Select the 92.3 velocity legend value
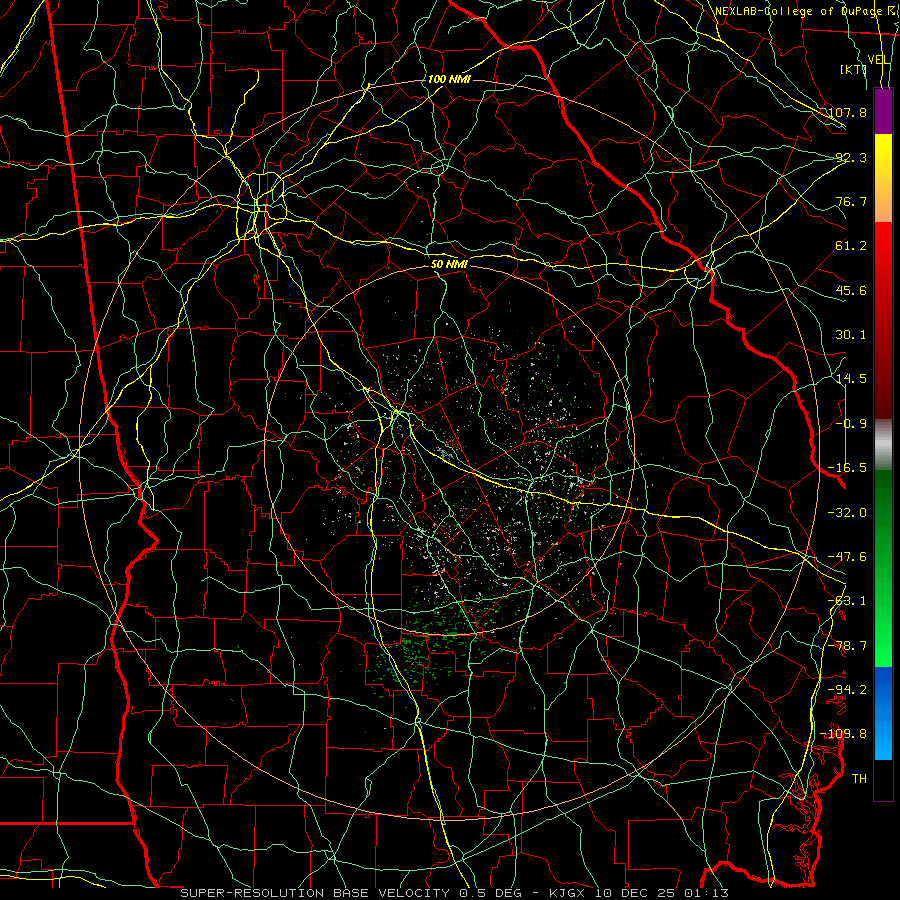This screenshot has height=900, width=900. coord(851,157)
